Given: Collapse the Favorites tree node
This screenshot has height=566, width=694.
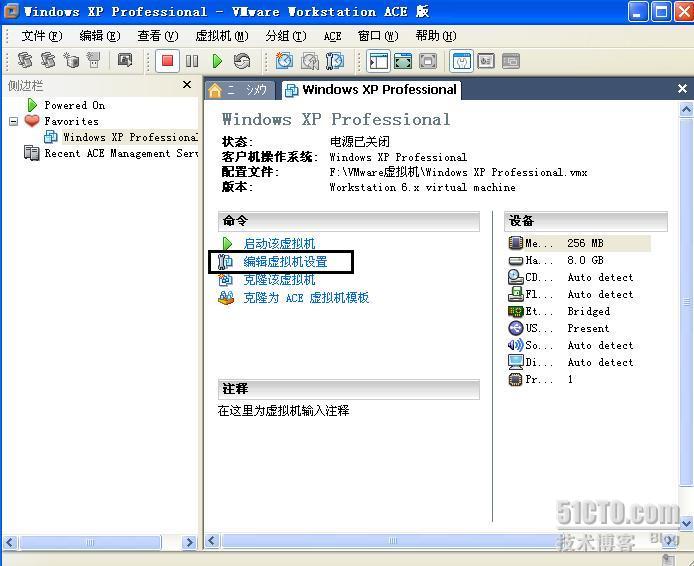Looking at the screenshot, I should coord(14,121).
